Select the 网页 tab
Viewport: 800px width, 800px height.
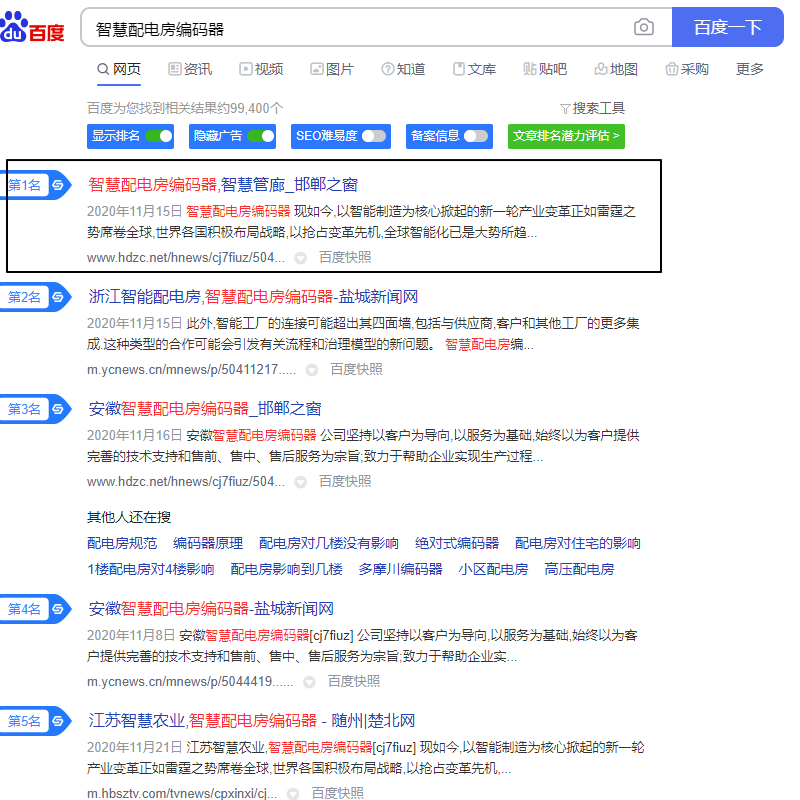(x=119, y=69)
